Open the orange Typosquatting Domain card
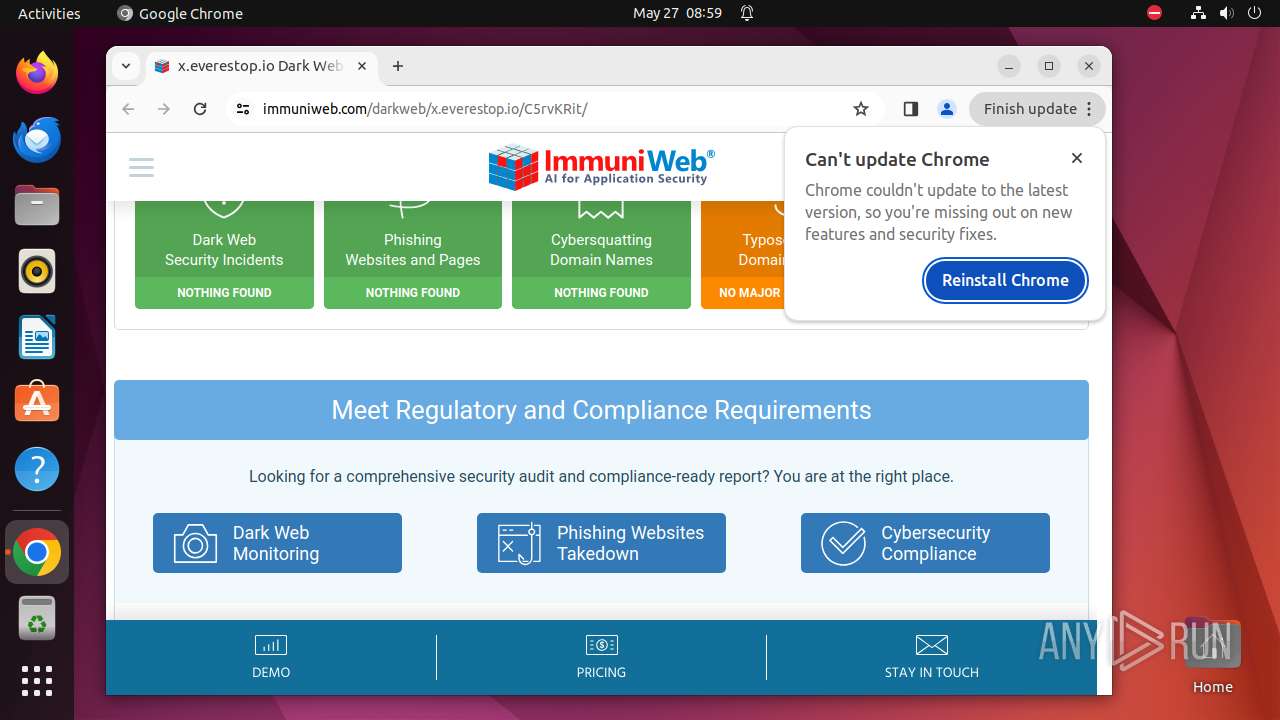Image resolution: width=1280 pixels, height=720 pixels. pos(743,254)
